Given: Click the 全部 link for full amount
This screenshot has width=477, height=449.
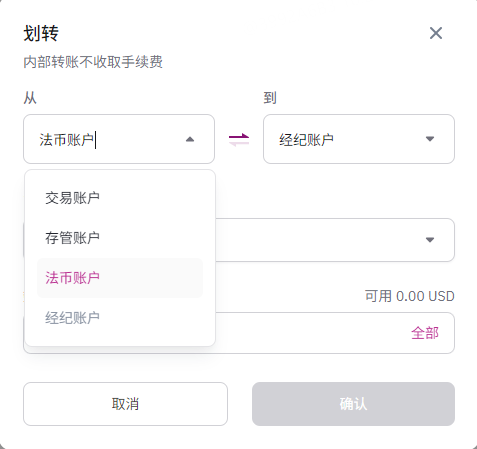Looking at the screenshot, I should coord(425,333).
